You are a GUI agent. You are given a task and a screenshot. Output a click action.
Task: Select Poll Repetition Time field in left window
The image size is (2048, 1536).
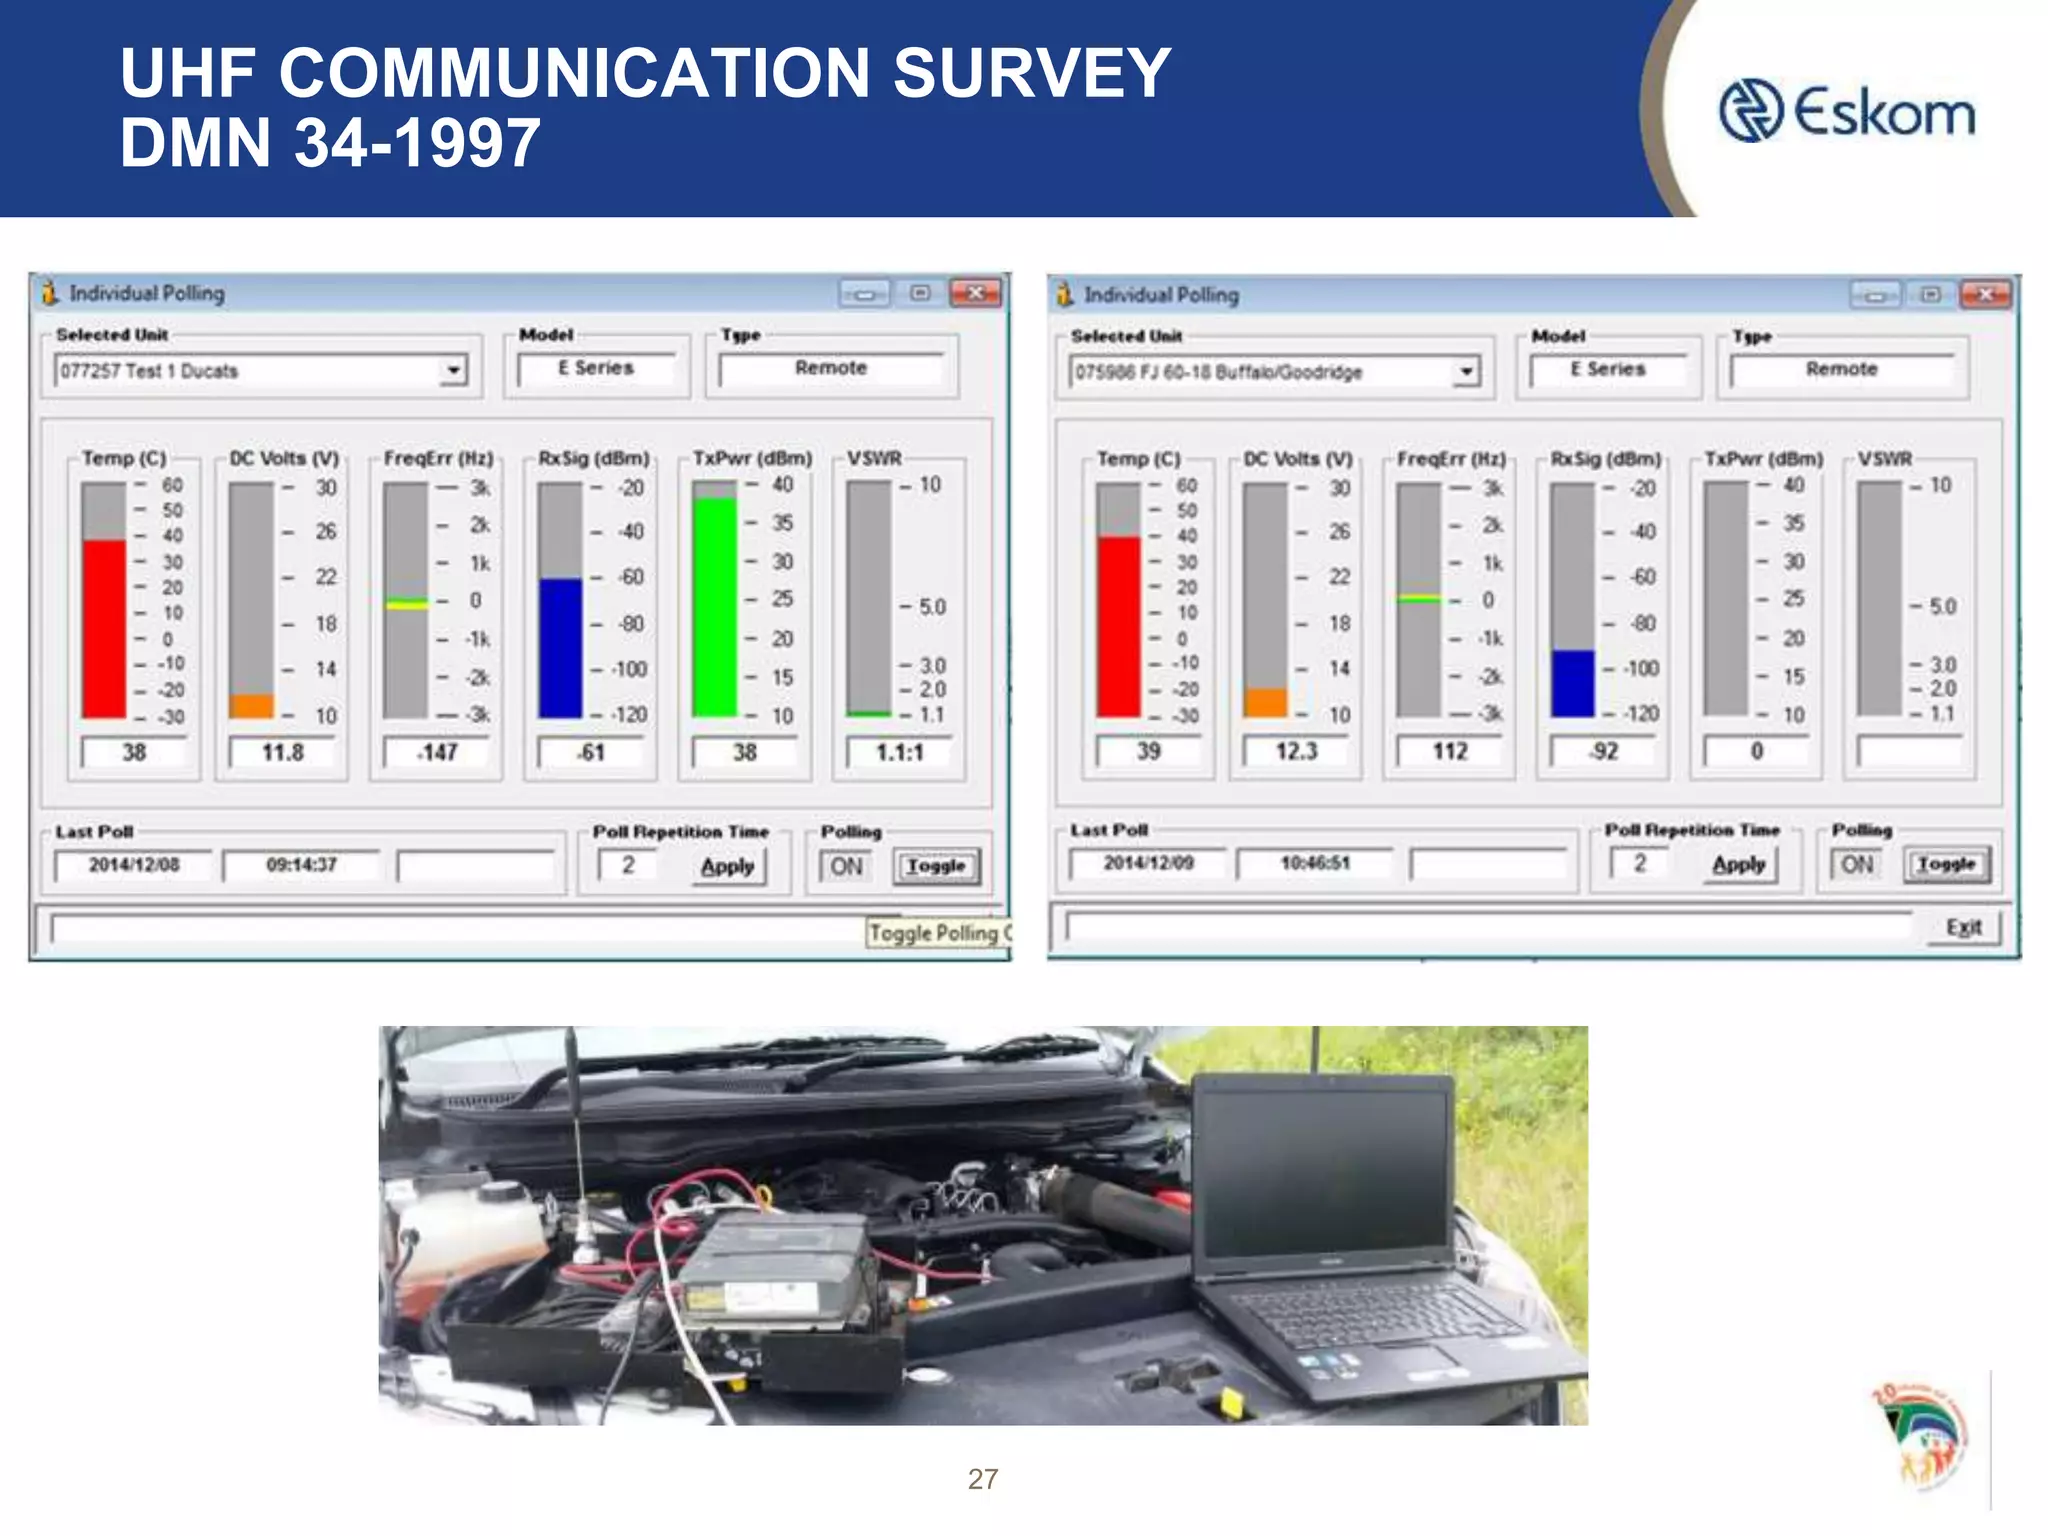point(628,865)
